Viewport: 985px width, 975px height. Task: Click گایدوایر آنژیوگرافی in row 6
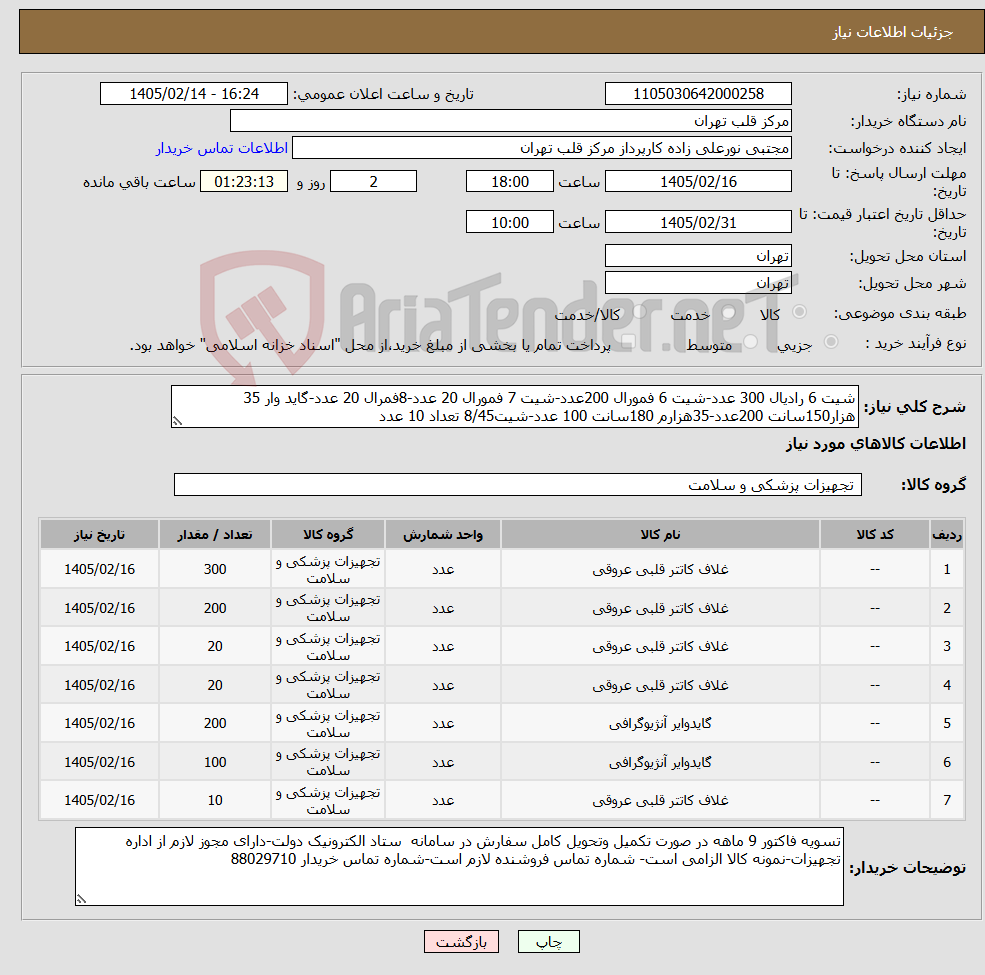660,762
